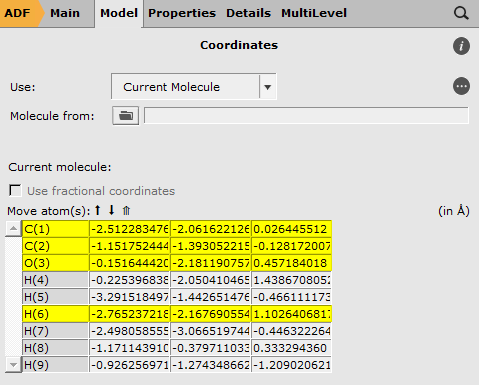Select atom row H(8)
479x385 pixels.
55,348
